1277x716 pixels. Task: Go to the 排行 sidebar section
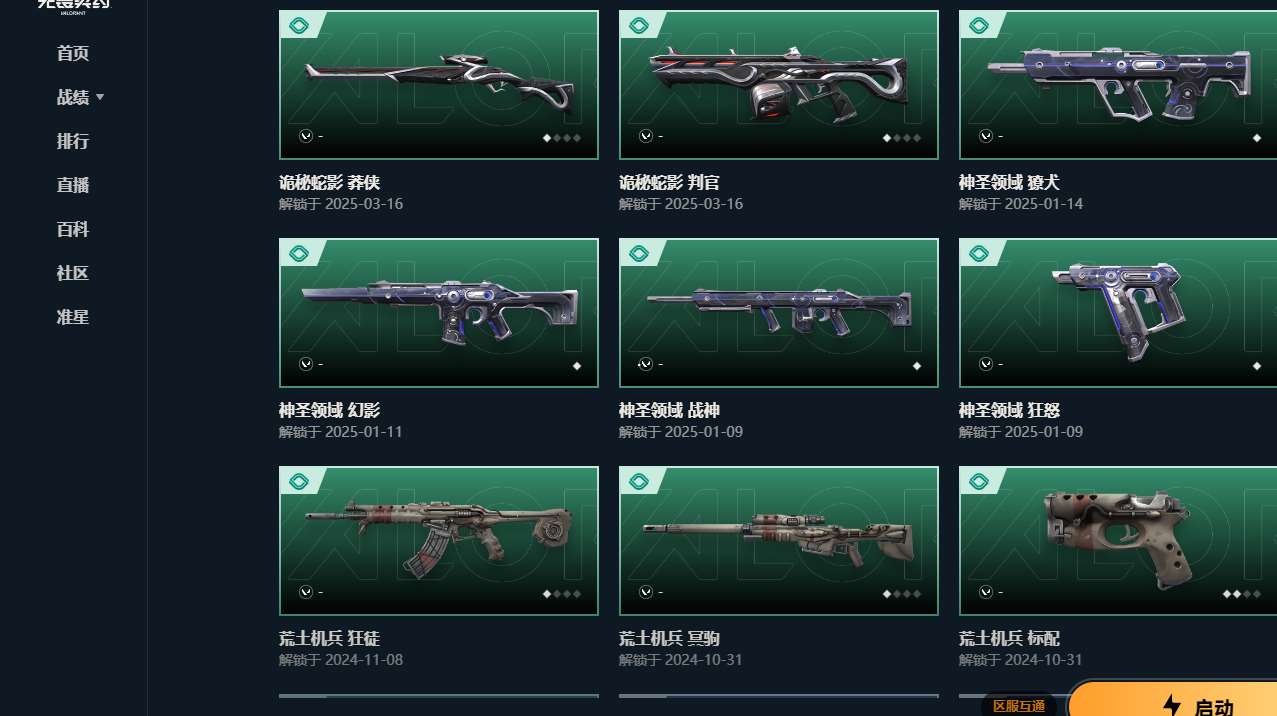(73, 142)
